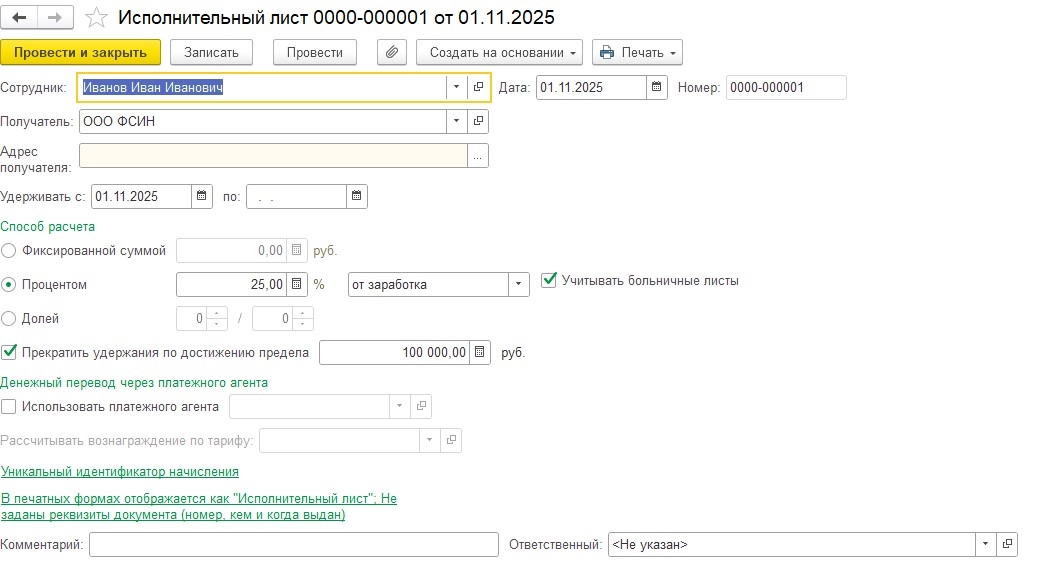1038x572 pixels.
Task: Open the Получатель record with open-form icon
Action: coord(478,121)
